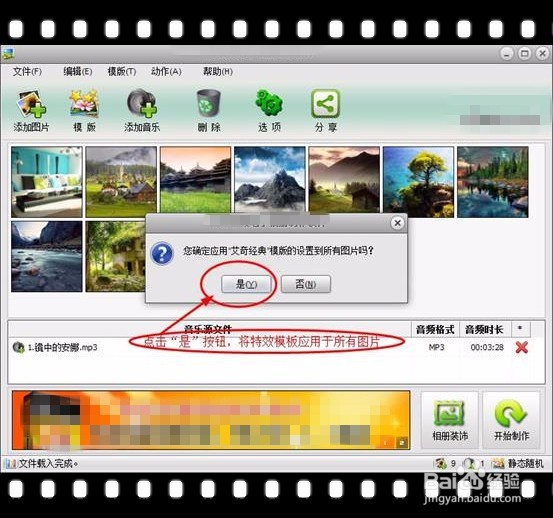
Task: Remove the mp3 with the red X
Action: 521,347
